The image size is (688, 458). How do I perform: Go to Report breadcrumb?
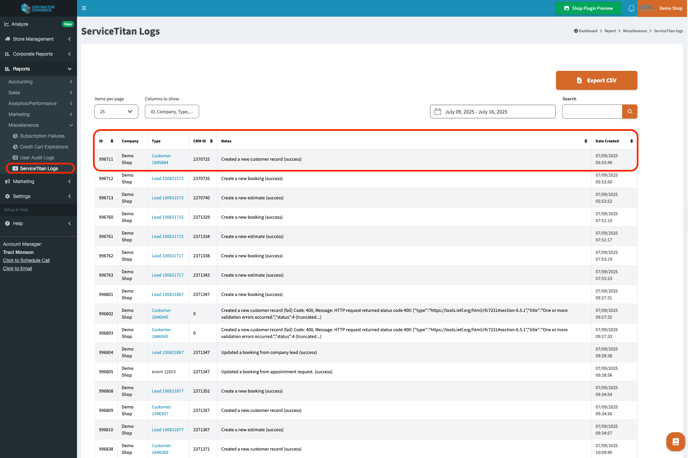pos(610,31)
